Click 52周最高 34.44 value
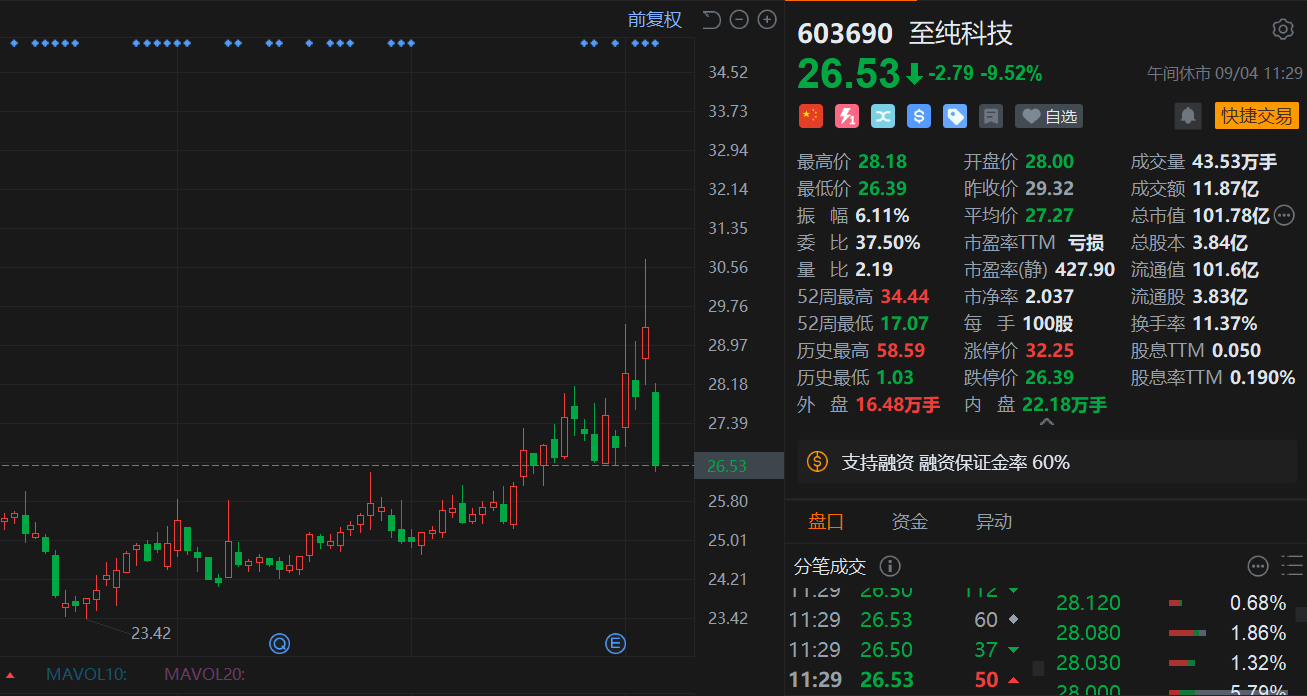 (905, 296)
